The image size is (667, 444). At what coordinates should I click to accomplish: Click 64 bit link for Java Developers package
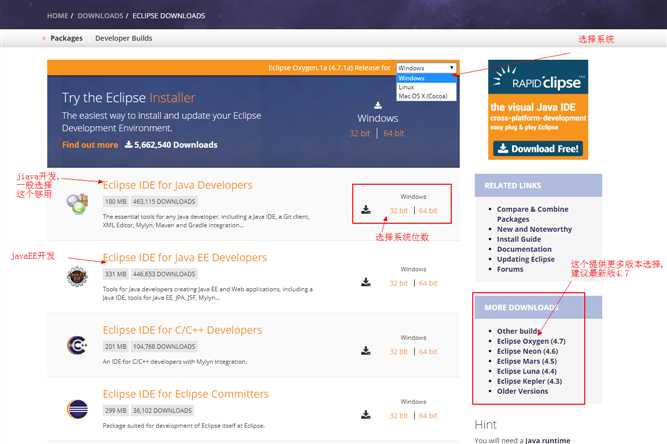coord(428,211)
